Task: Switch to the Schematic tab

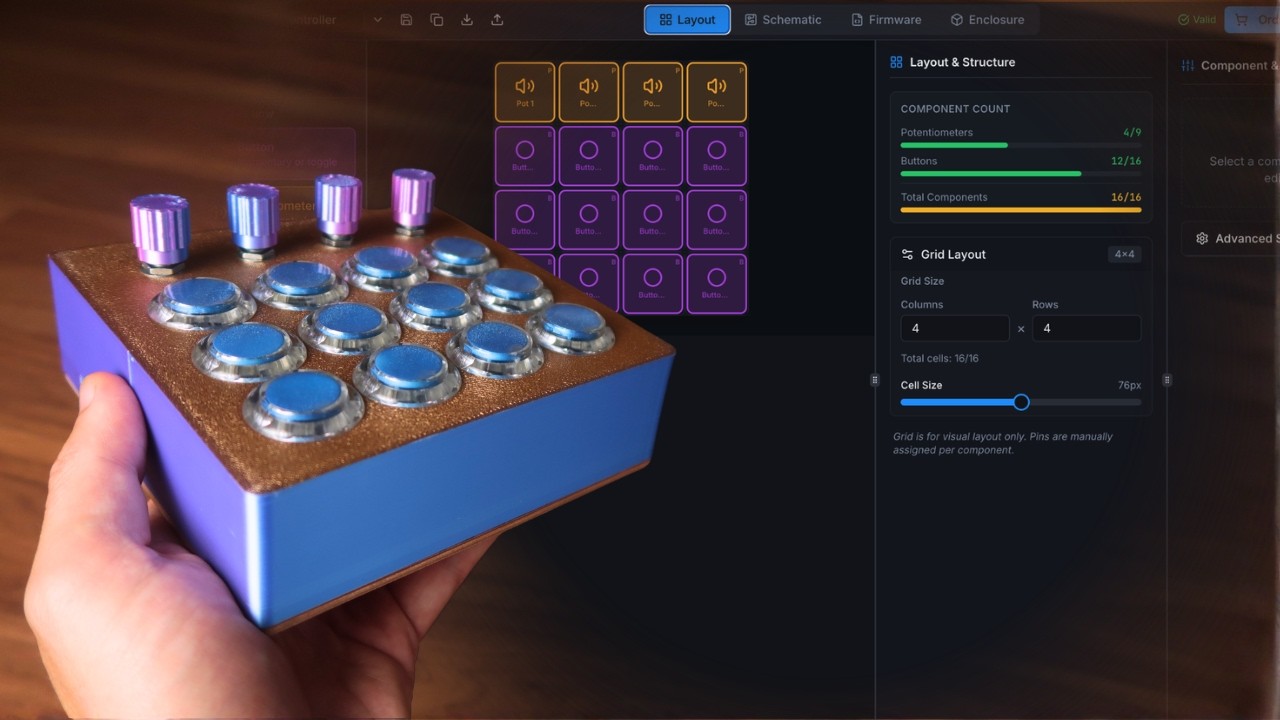Action: [783, 19]
